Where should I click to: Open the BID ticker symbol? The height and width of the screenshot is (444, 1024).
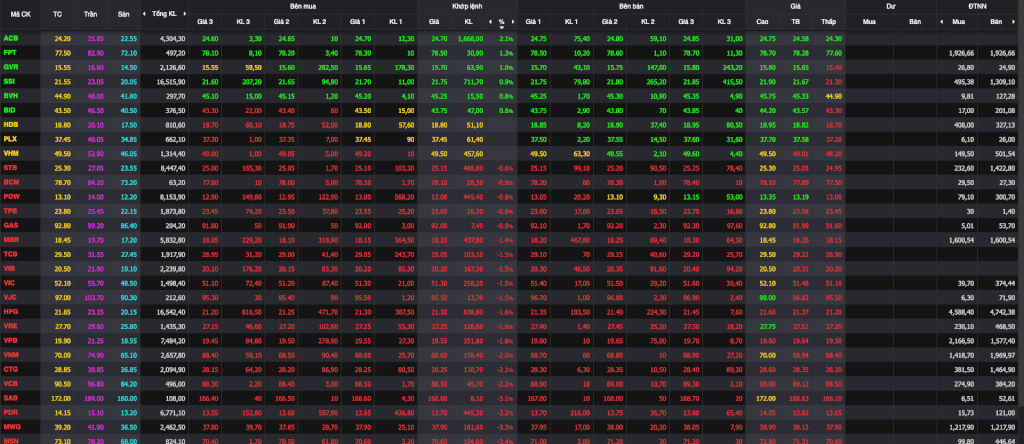point(9,110)
